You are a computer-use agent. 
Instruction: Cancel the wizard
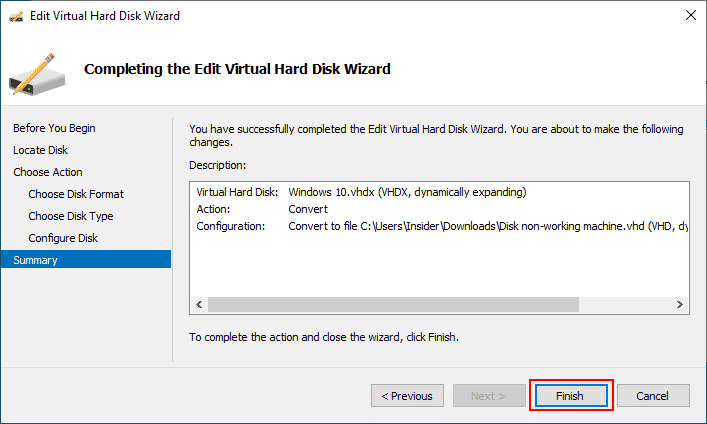653,396
